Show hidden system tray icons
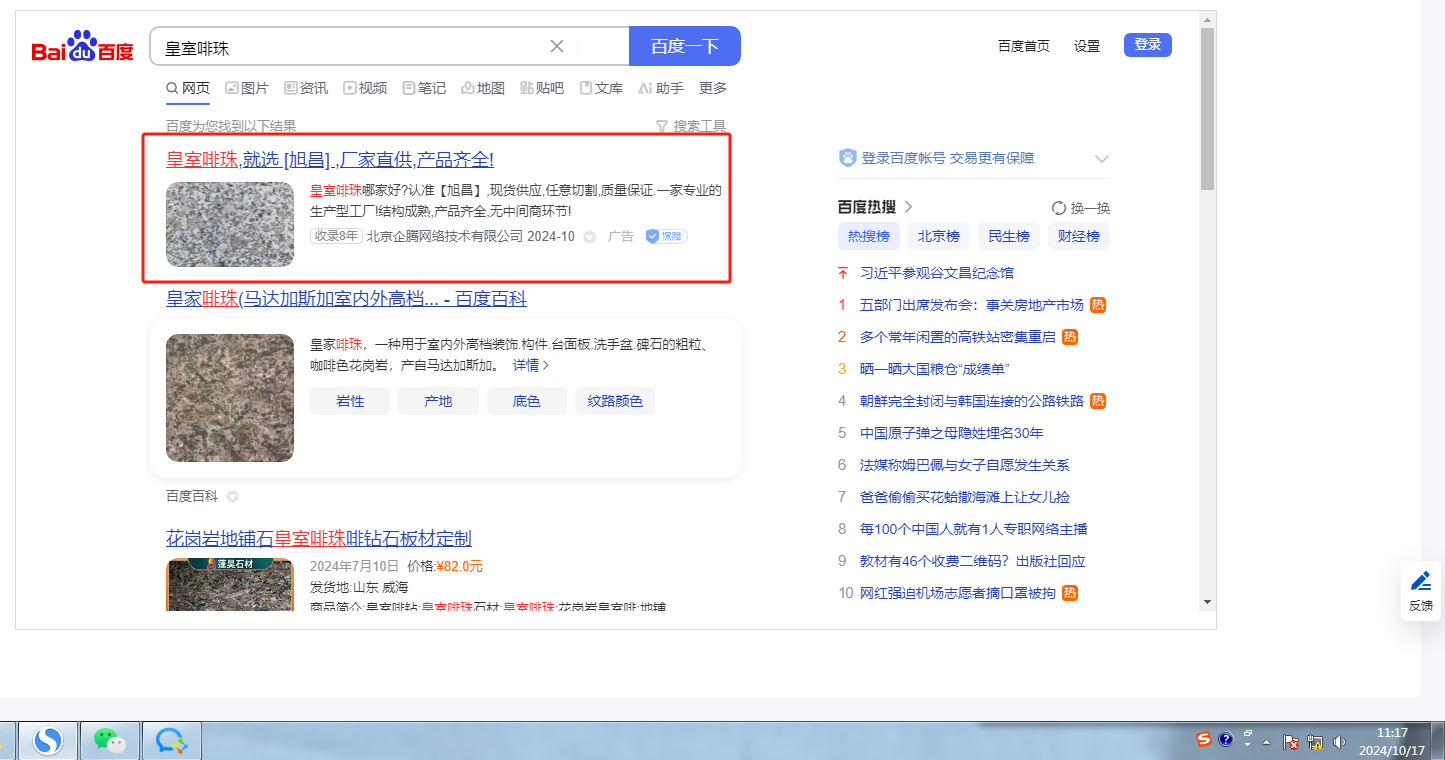 point(1267,742)
